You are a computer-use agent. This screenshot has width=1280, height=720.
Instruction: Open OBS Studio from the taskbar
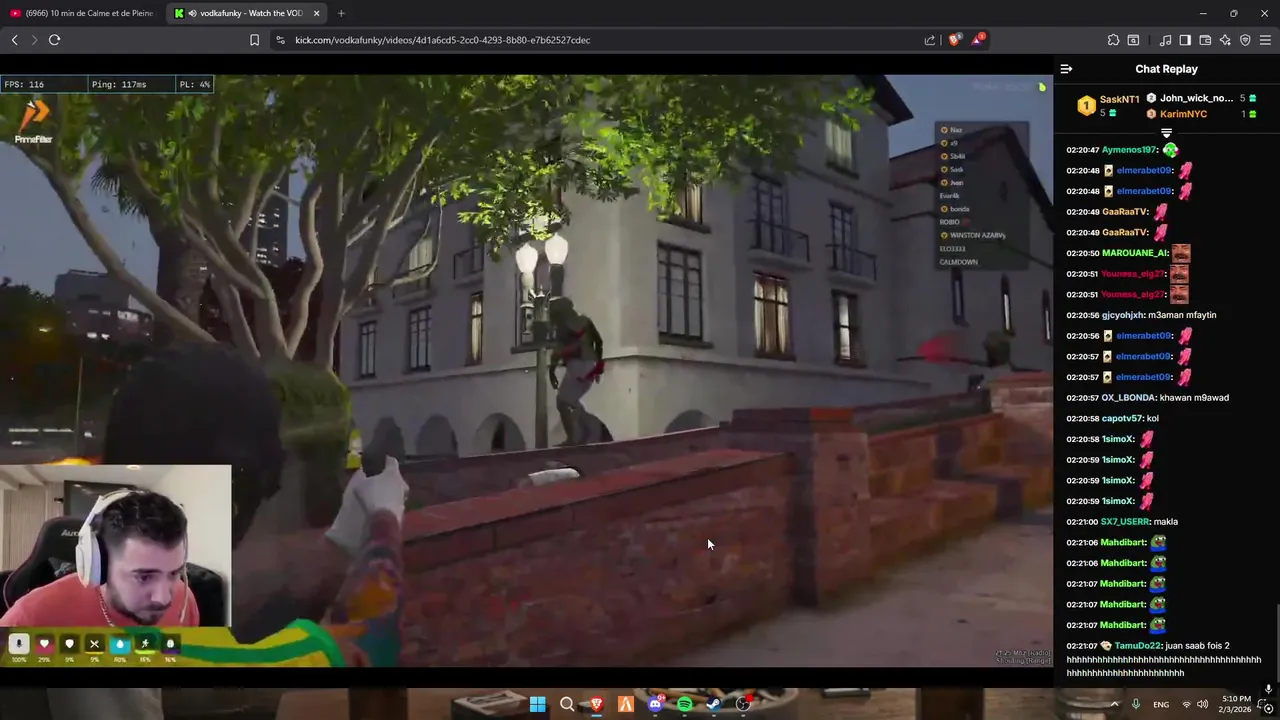click(743, 704)
